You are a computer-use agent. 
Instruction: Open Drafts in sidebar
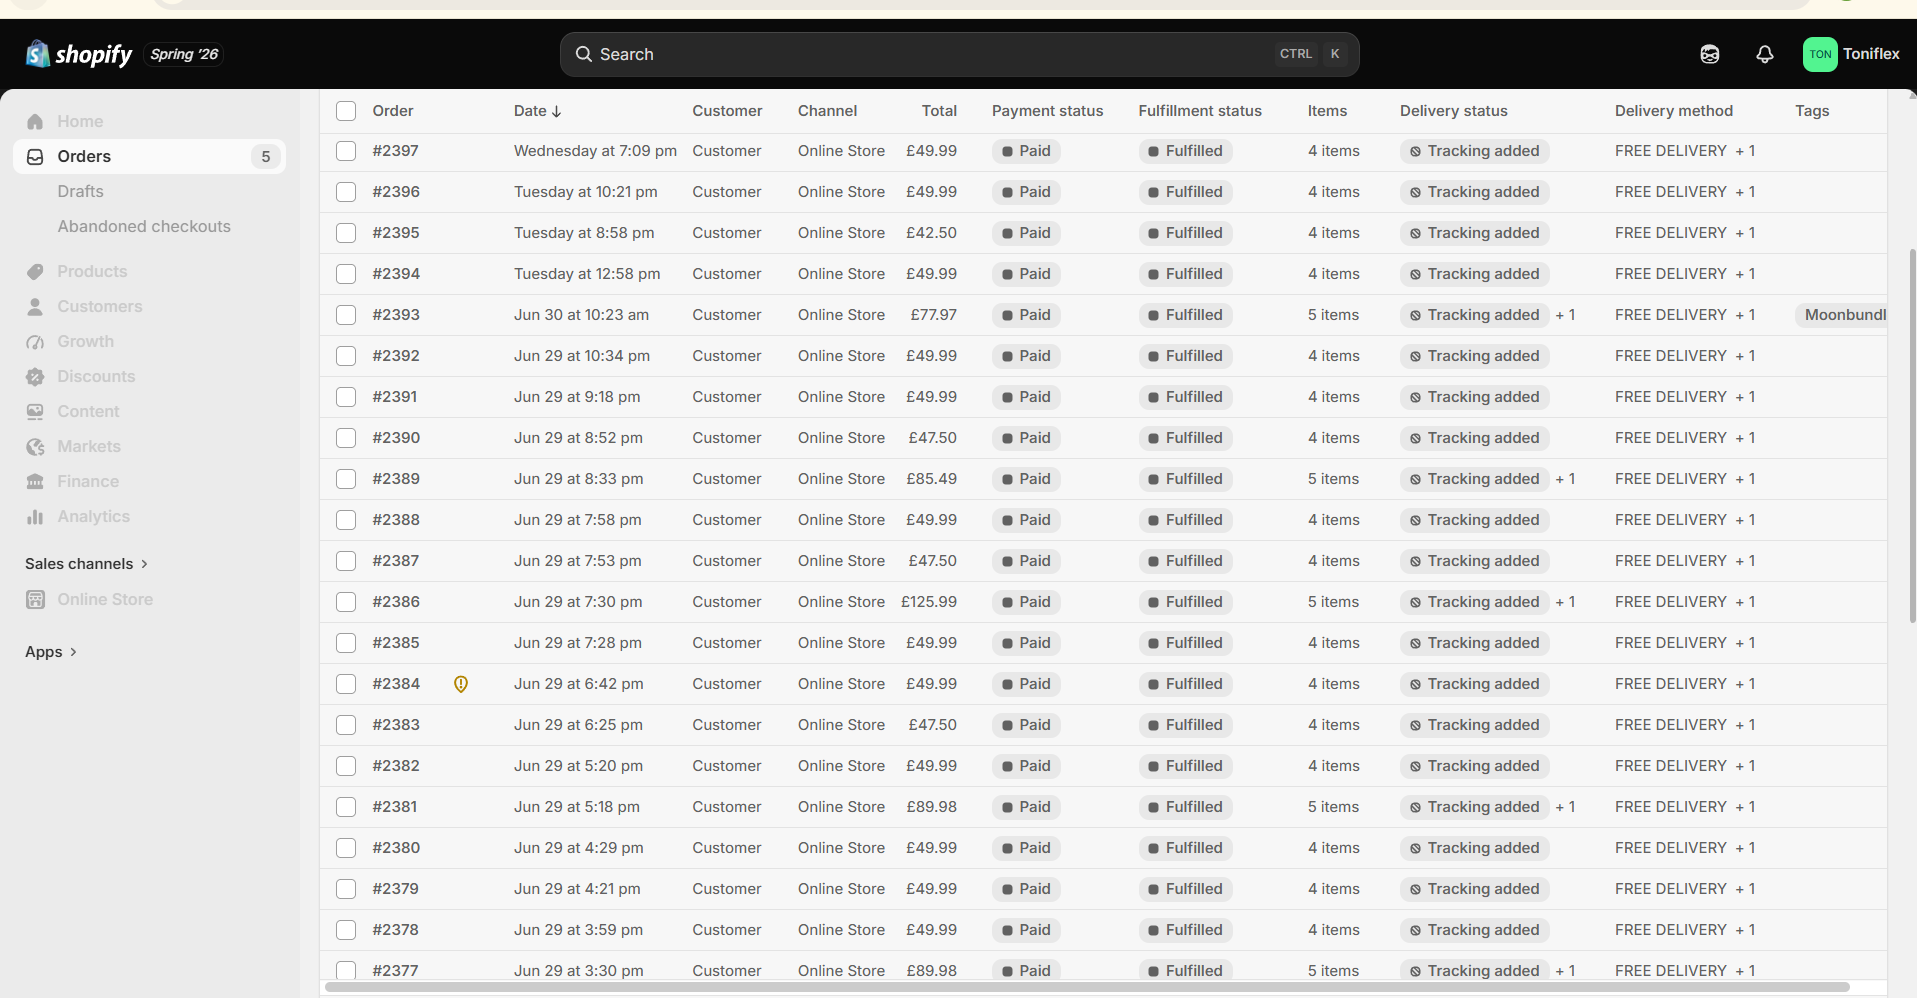(80, 191)
